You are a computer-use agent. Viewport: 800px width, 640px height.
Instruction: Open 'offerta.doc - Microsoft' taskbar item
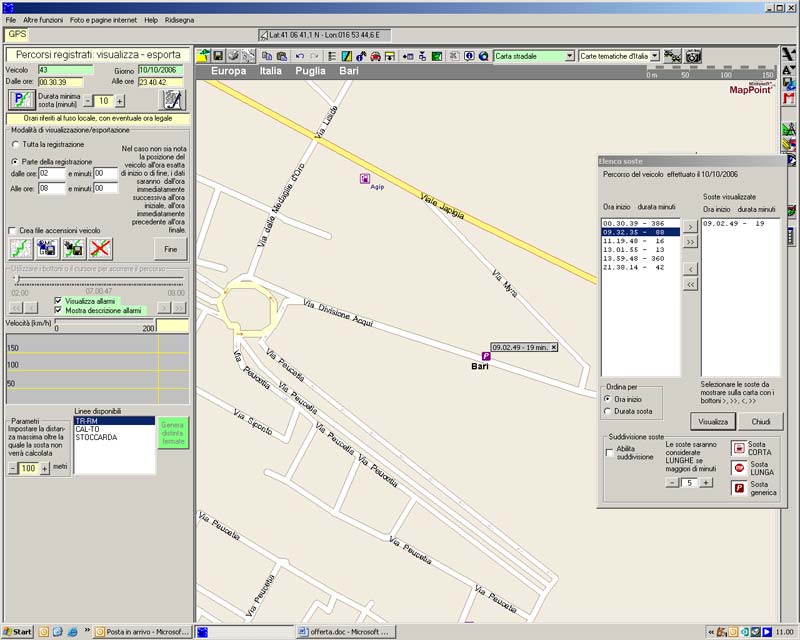[346, 632]
